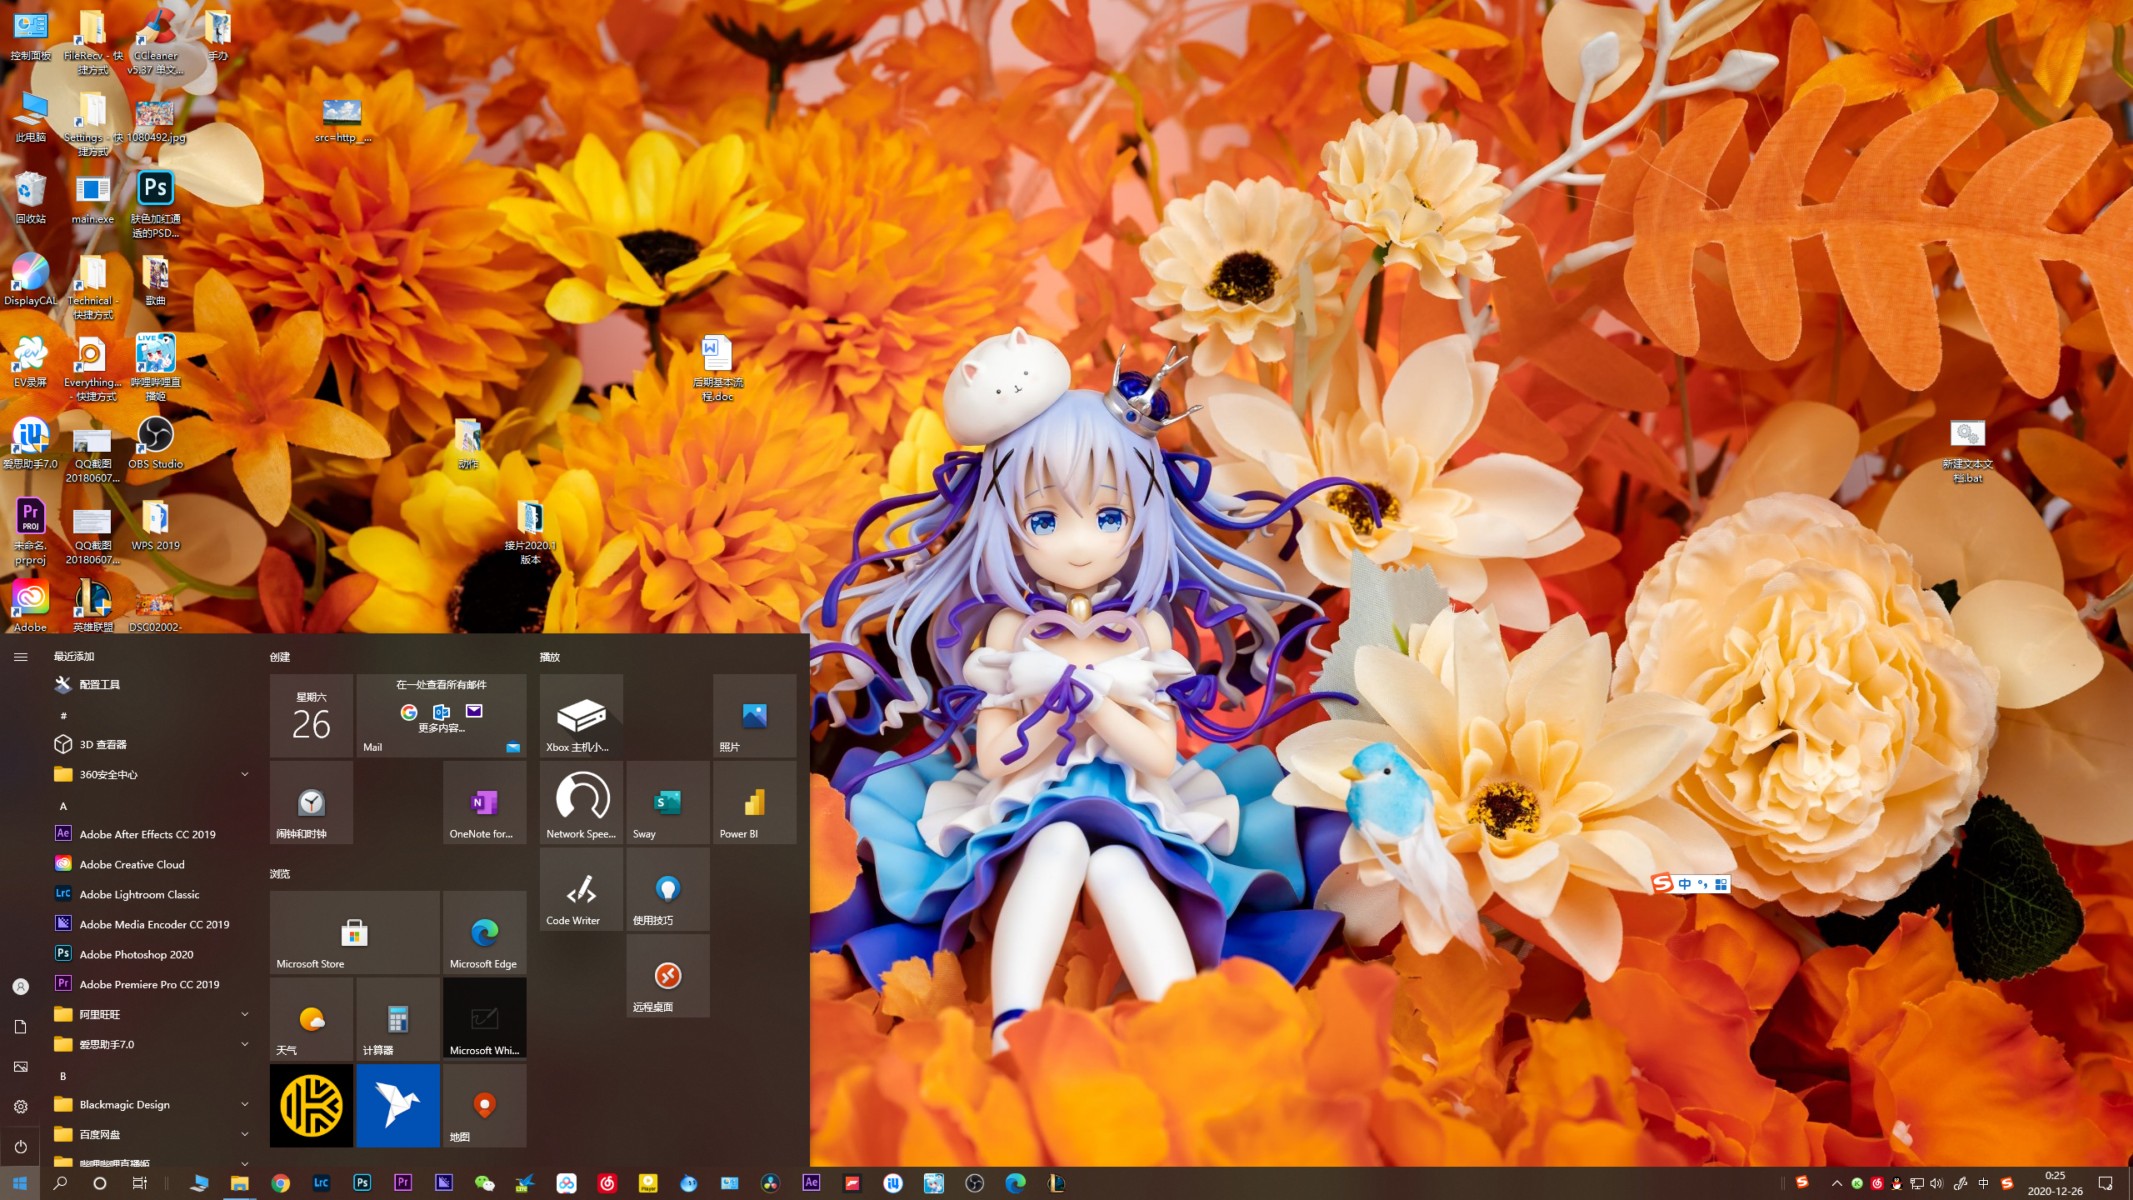Open DaVinci Resolve taskbar icon
Screen dimensions: 2133x1200
pos(770,1183)
